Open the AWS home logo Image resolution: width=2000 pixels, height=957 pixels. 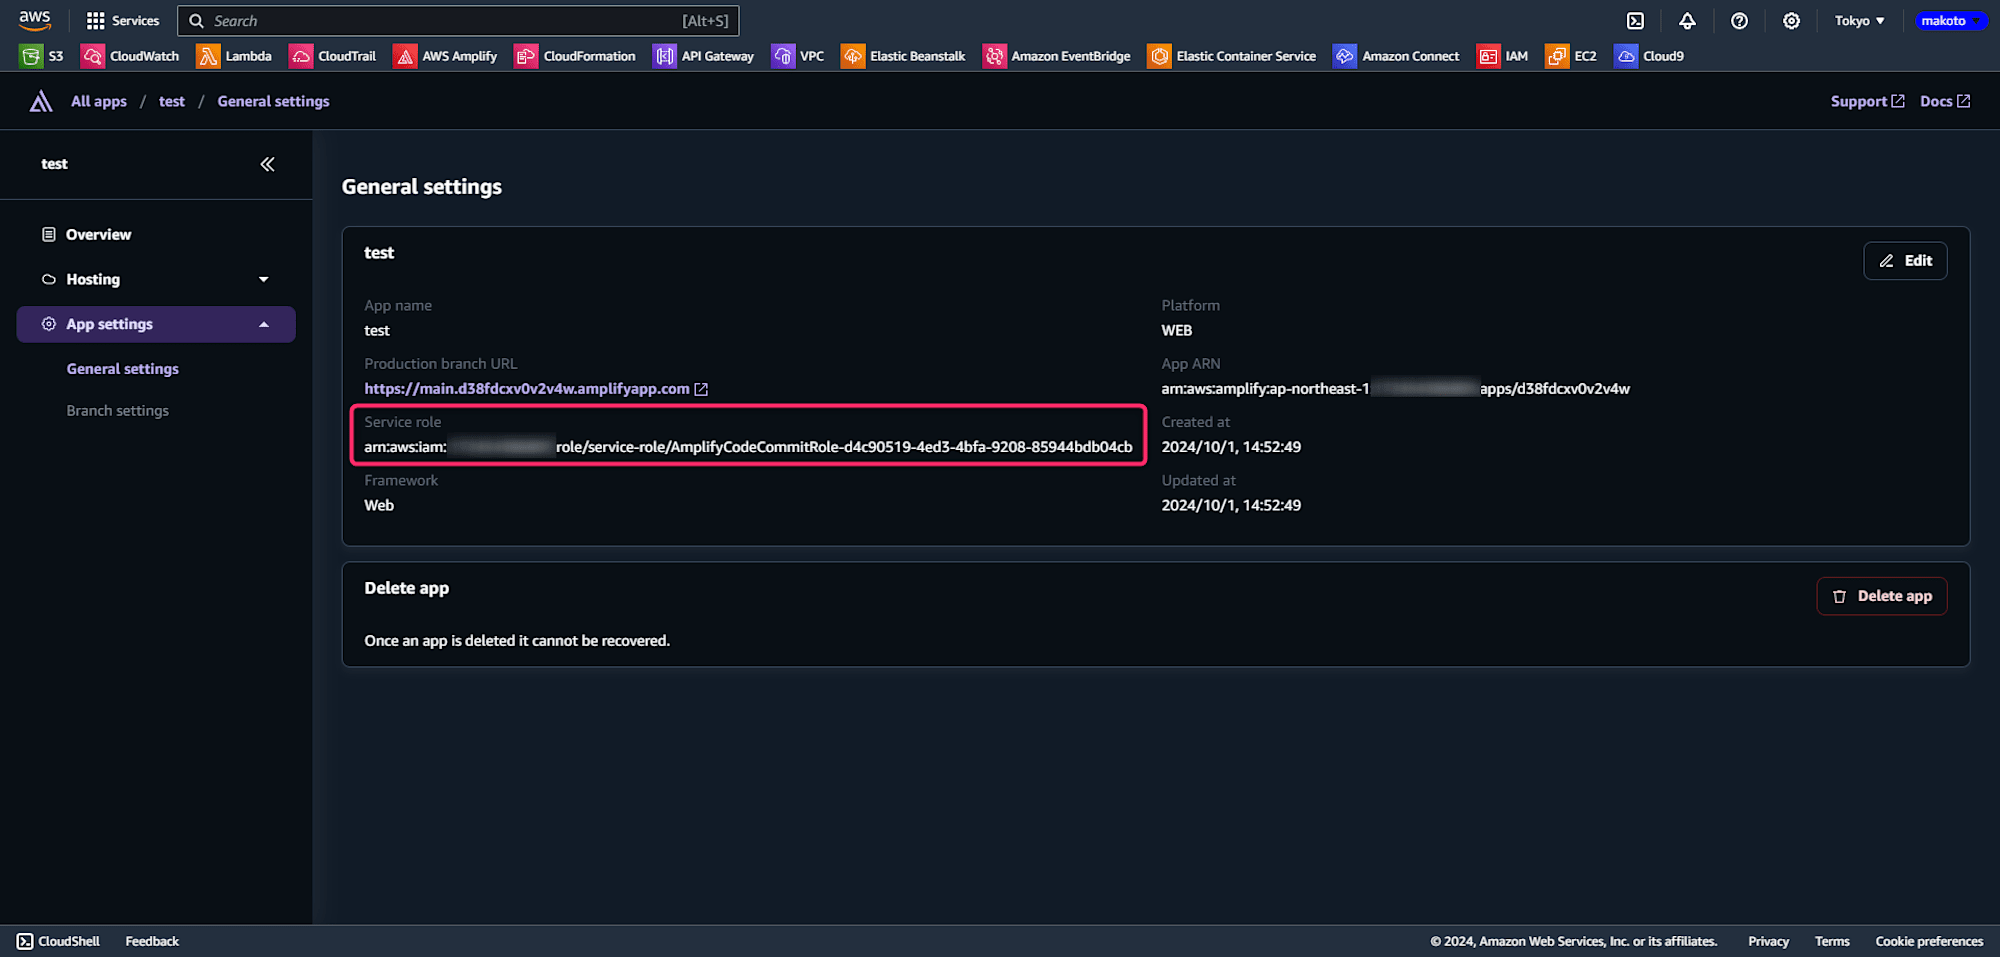point(35,20)
